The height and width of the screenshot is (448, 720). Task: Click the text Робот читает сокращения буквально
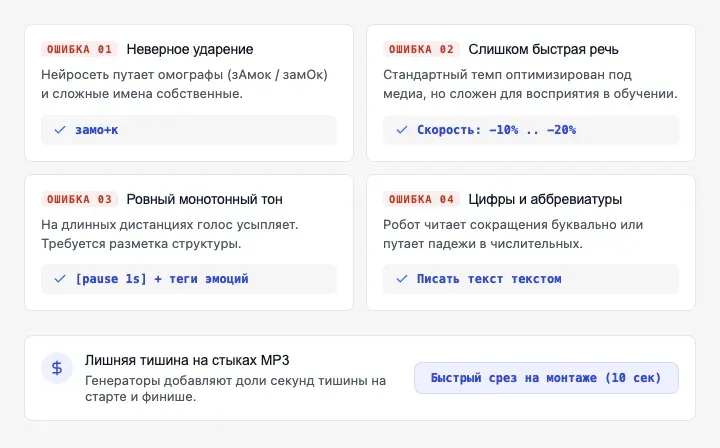click(500, 225)
